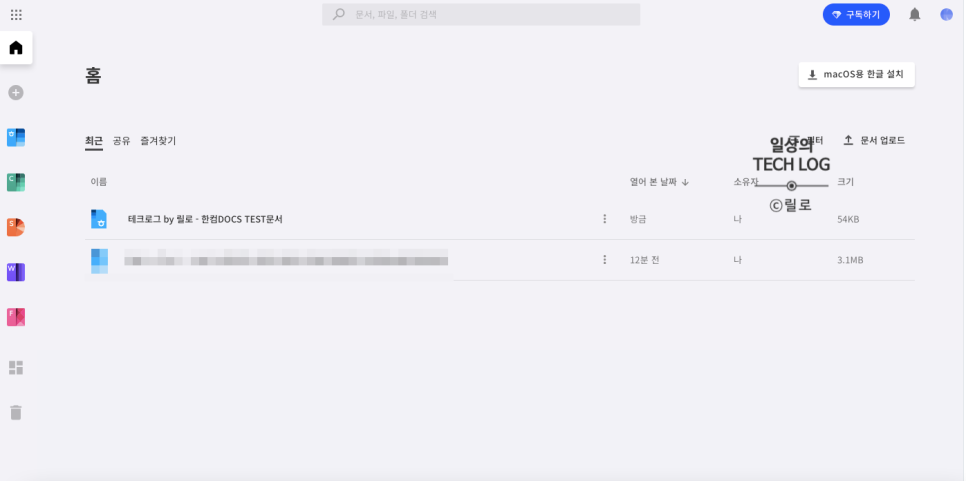Open Hancell spreadsheet sidebar icon
The image size is (966, 481).
click(x=16, y=182)
